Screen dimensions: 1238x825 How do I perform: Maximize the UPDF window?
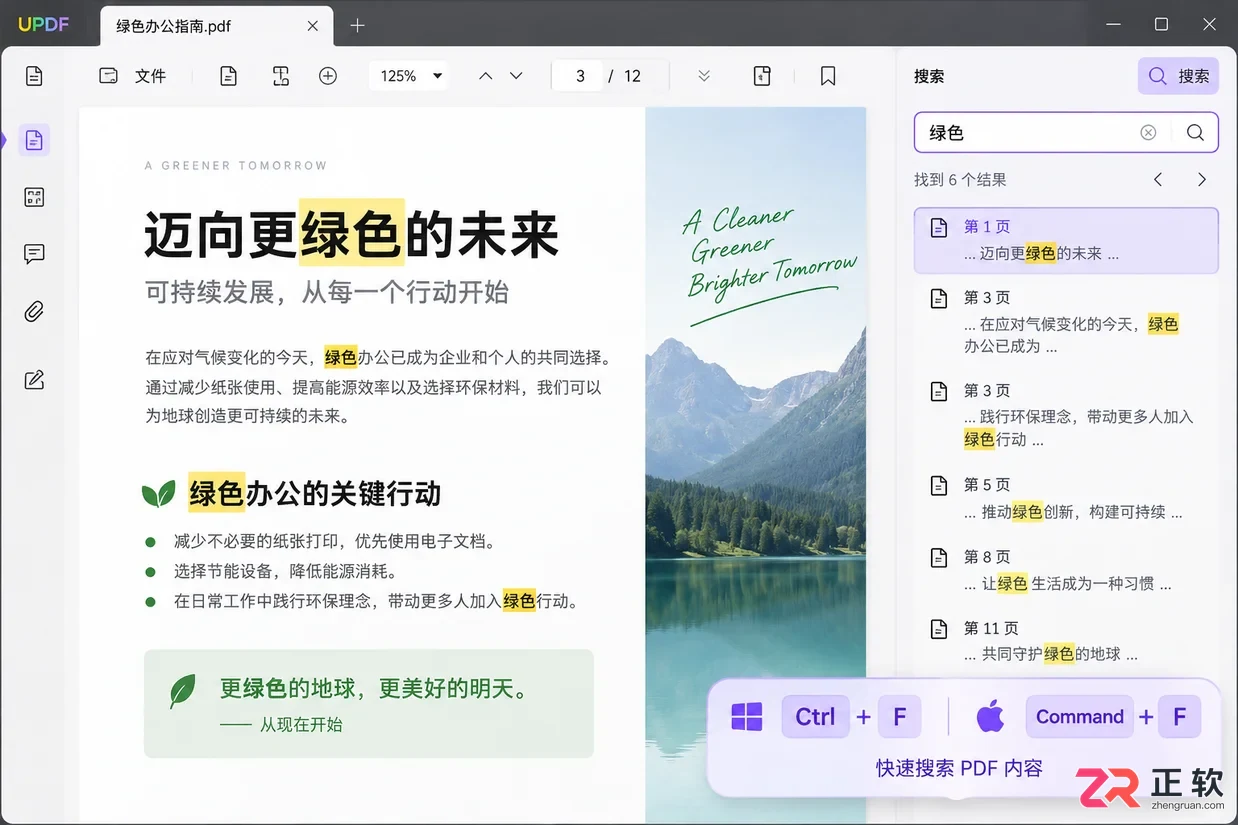coord(1161,24)
